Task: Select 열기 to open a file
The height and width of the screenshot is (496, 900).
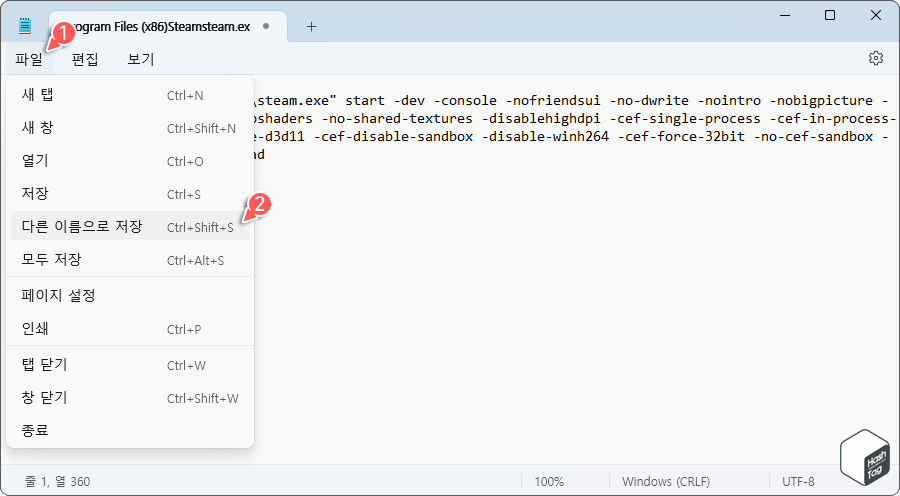Action: click(130, 161)
